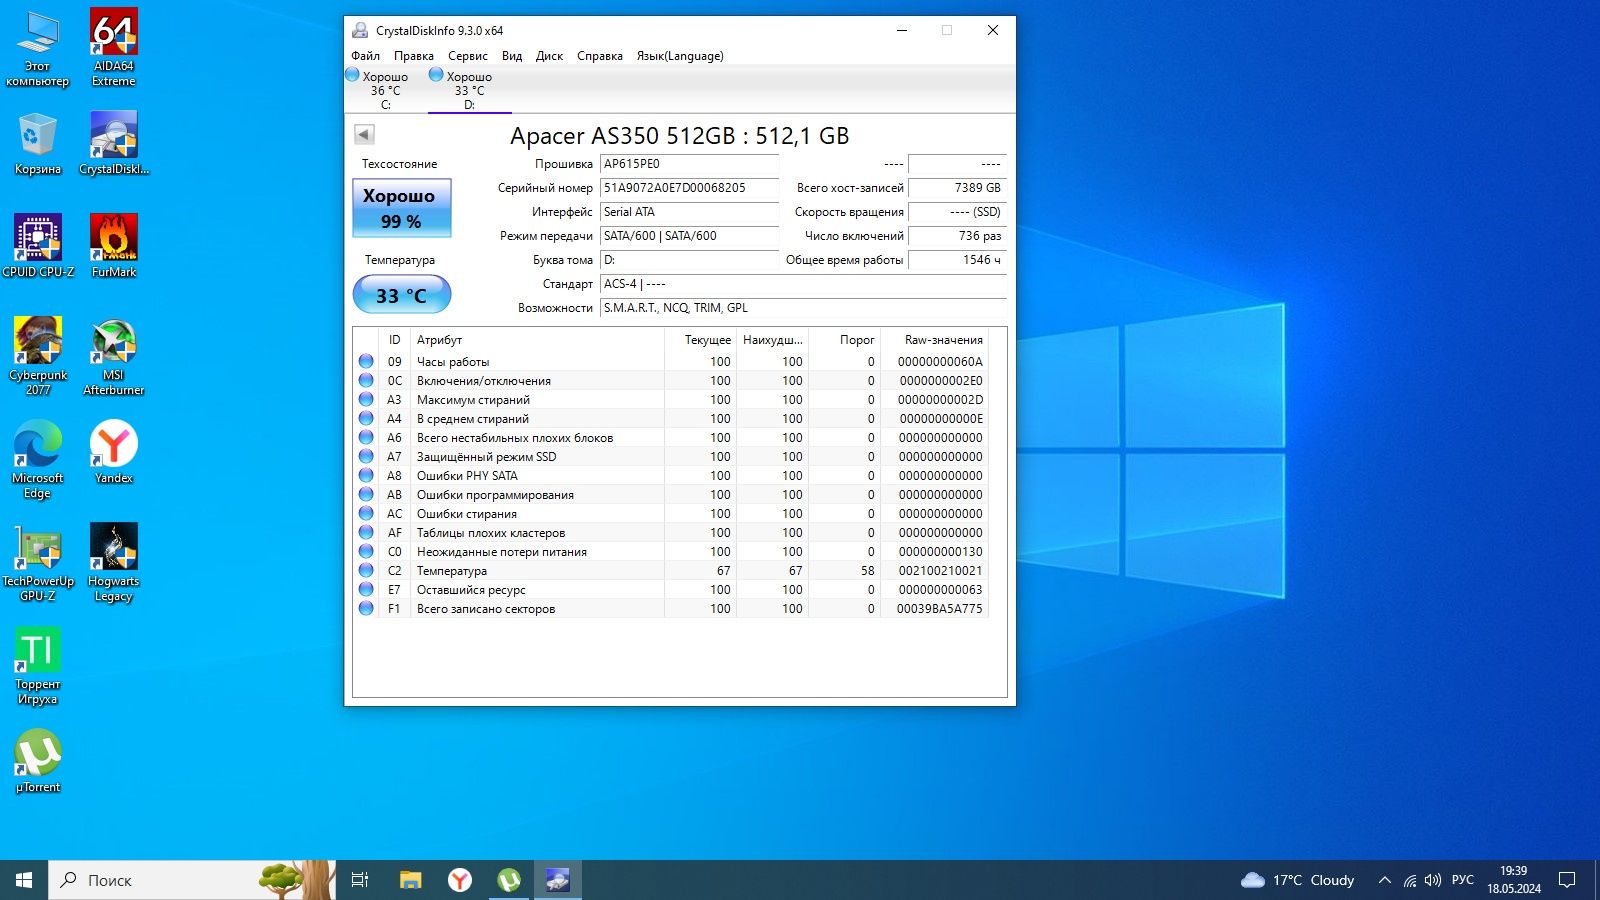Viewport: 1600px width, 900px height.
Task: Select the Таблицы плохих кластеров row
Action: coord(671,533)
